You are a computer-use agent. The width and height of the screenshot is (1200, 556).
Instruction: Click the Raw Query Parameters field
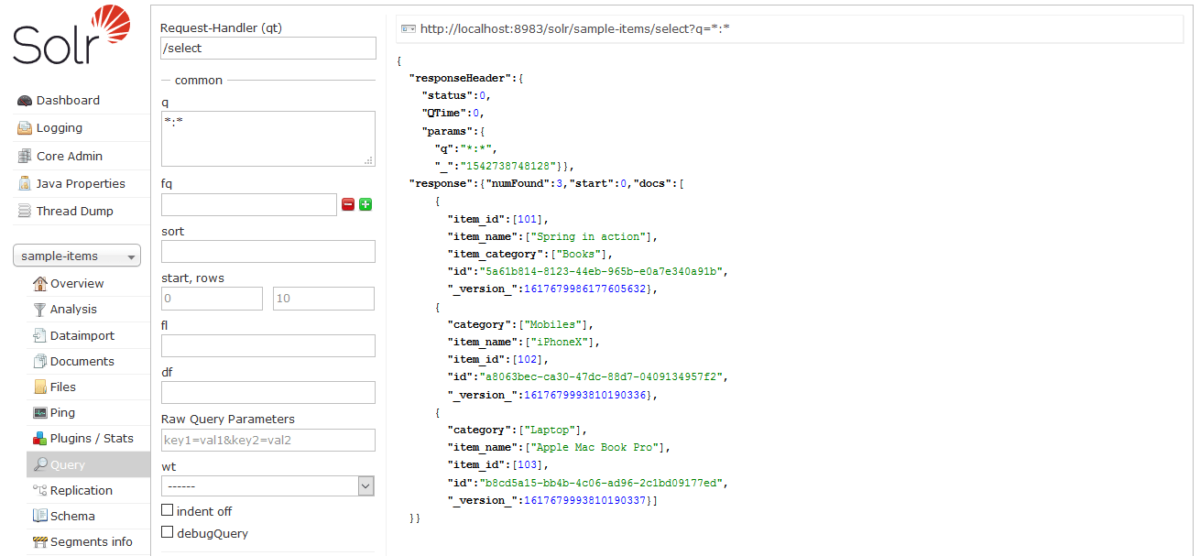[267, 440]
